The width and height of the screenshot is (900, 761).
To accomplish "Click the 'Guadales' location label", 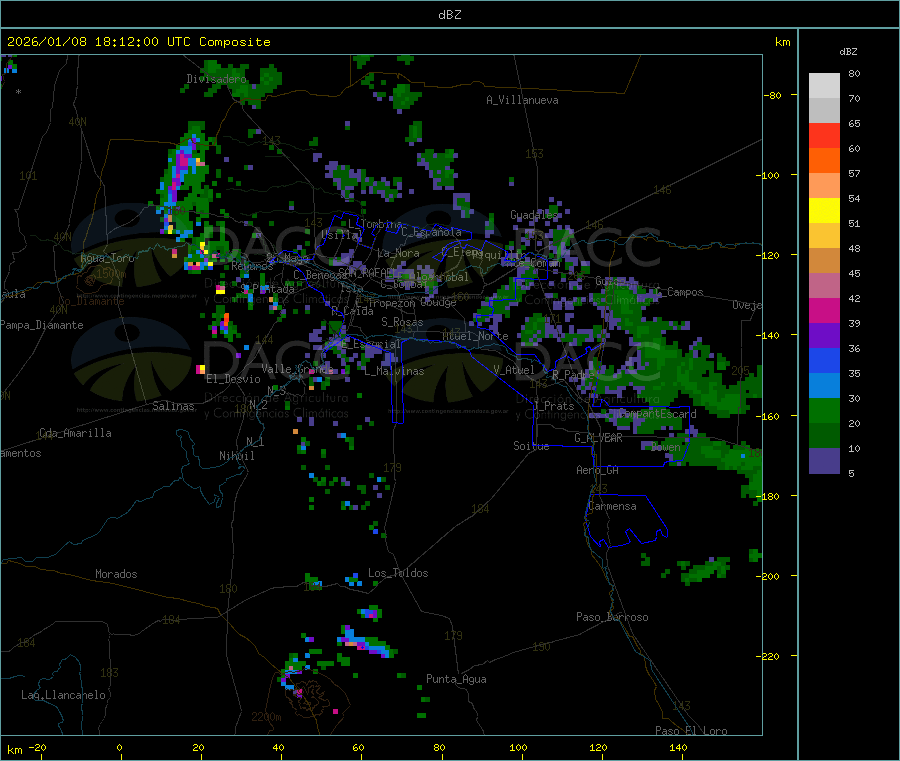I will 534,215.
